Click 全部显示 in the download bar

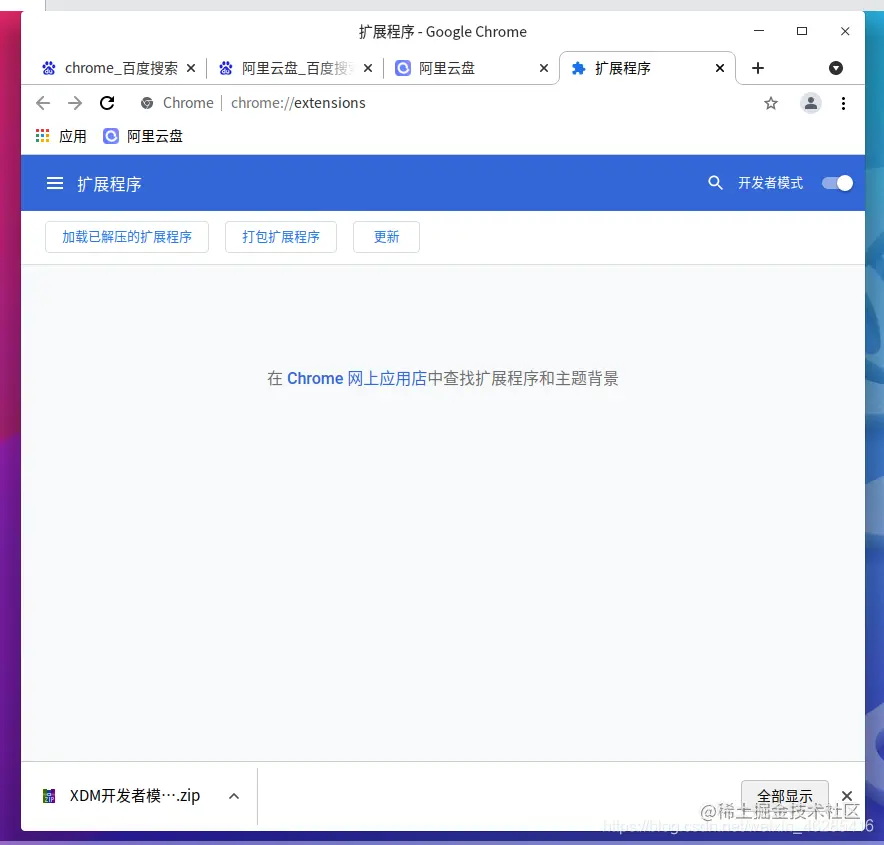(784, 796)
